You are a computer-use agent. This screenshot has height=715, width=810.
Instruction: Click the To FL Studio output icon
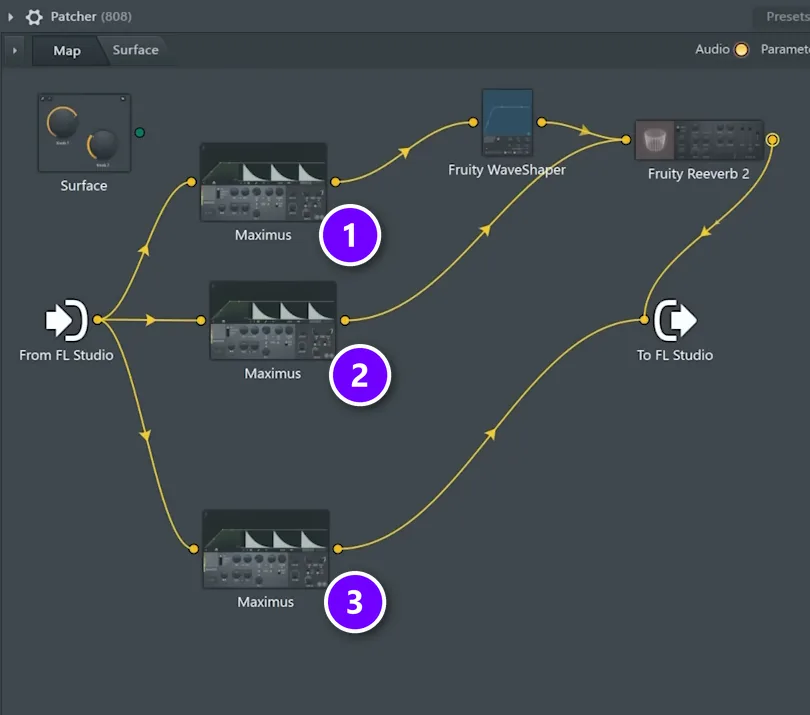(675, 320)
